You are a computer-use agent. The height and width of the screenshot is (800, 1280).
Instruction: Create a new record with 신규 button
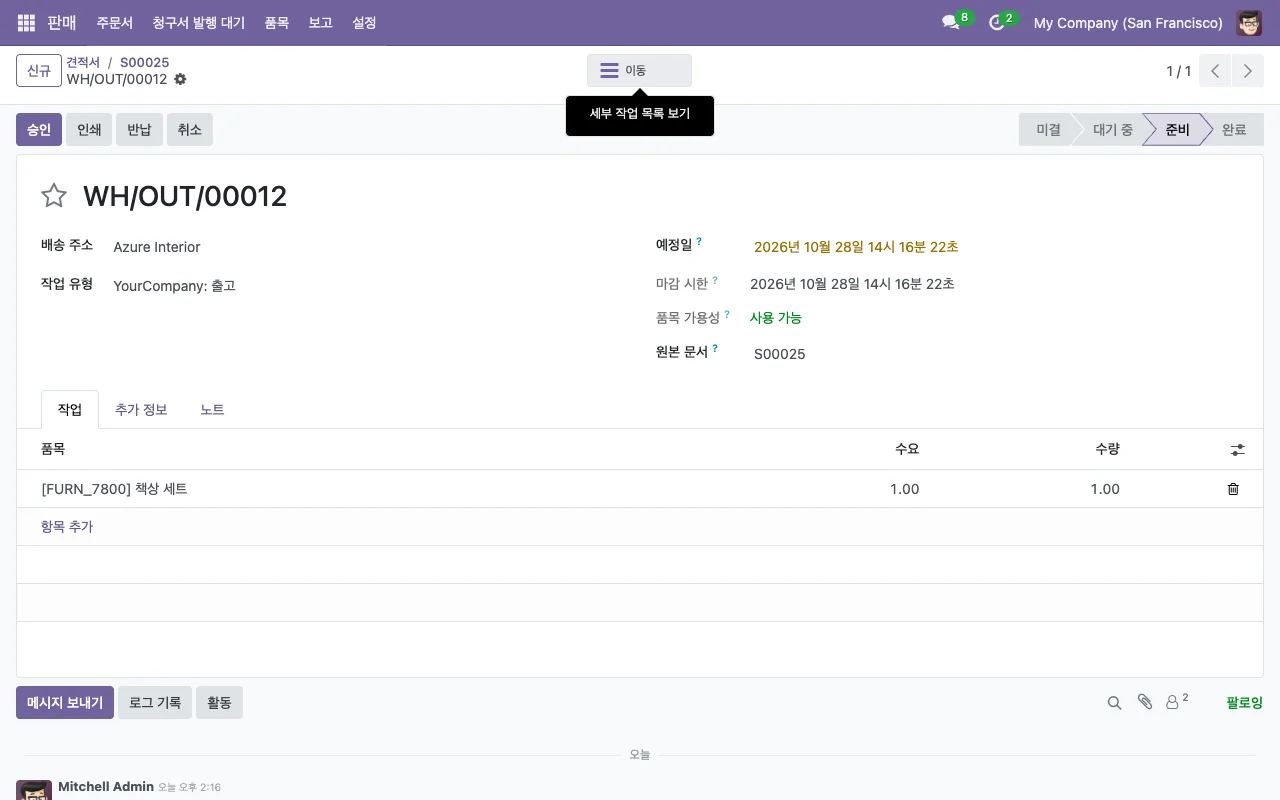(39, 71)
